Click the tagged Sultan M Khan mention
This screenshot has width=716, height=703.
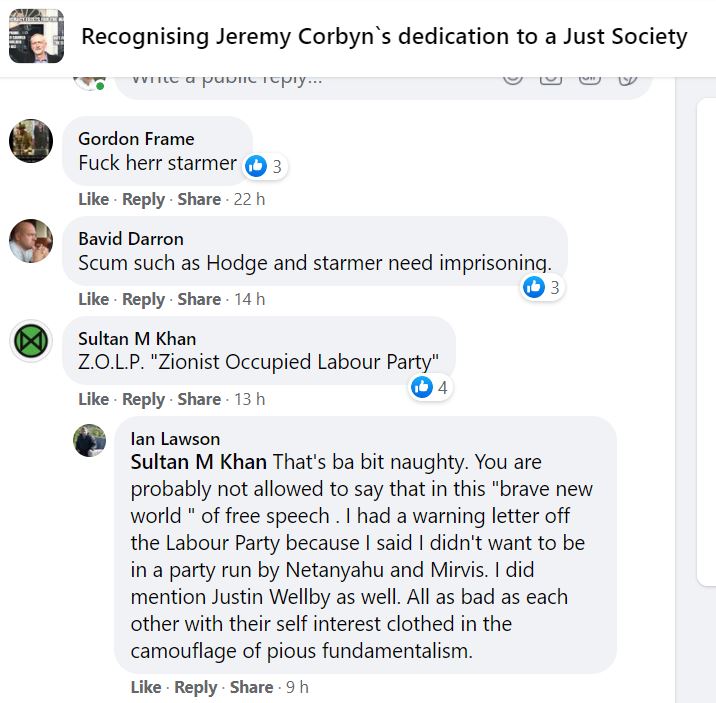point(199,462)
